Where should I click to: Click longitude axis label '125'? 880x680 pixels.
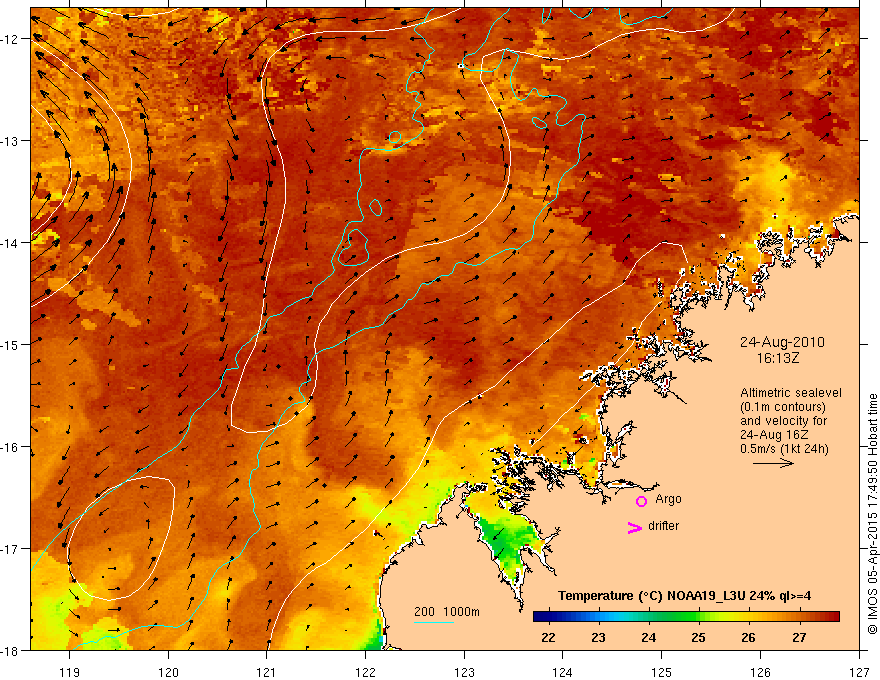click(661, 672)
